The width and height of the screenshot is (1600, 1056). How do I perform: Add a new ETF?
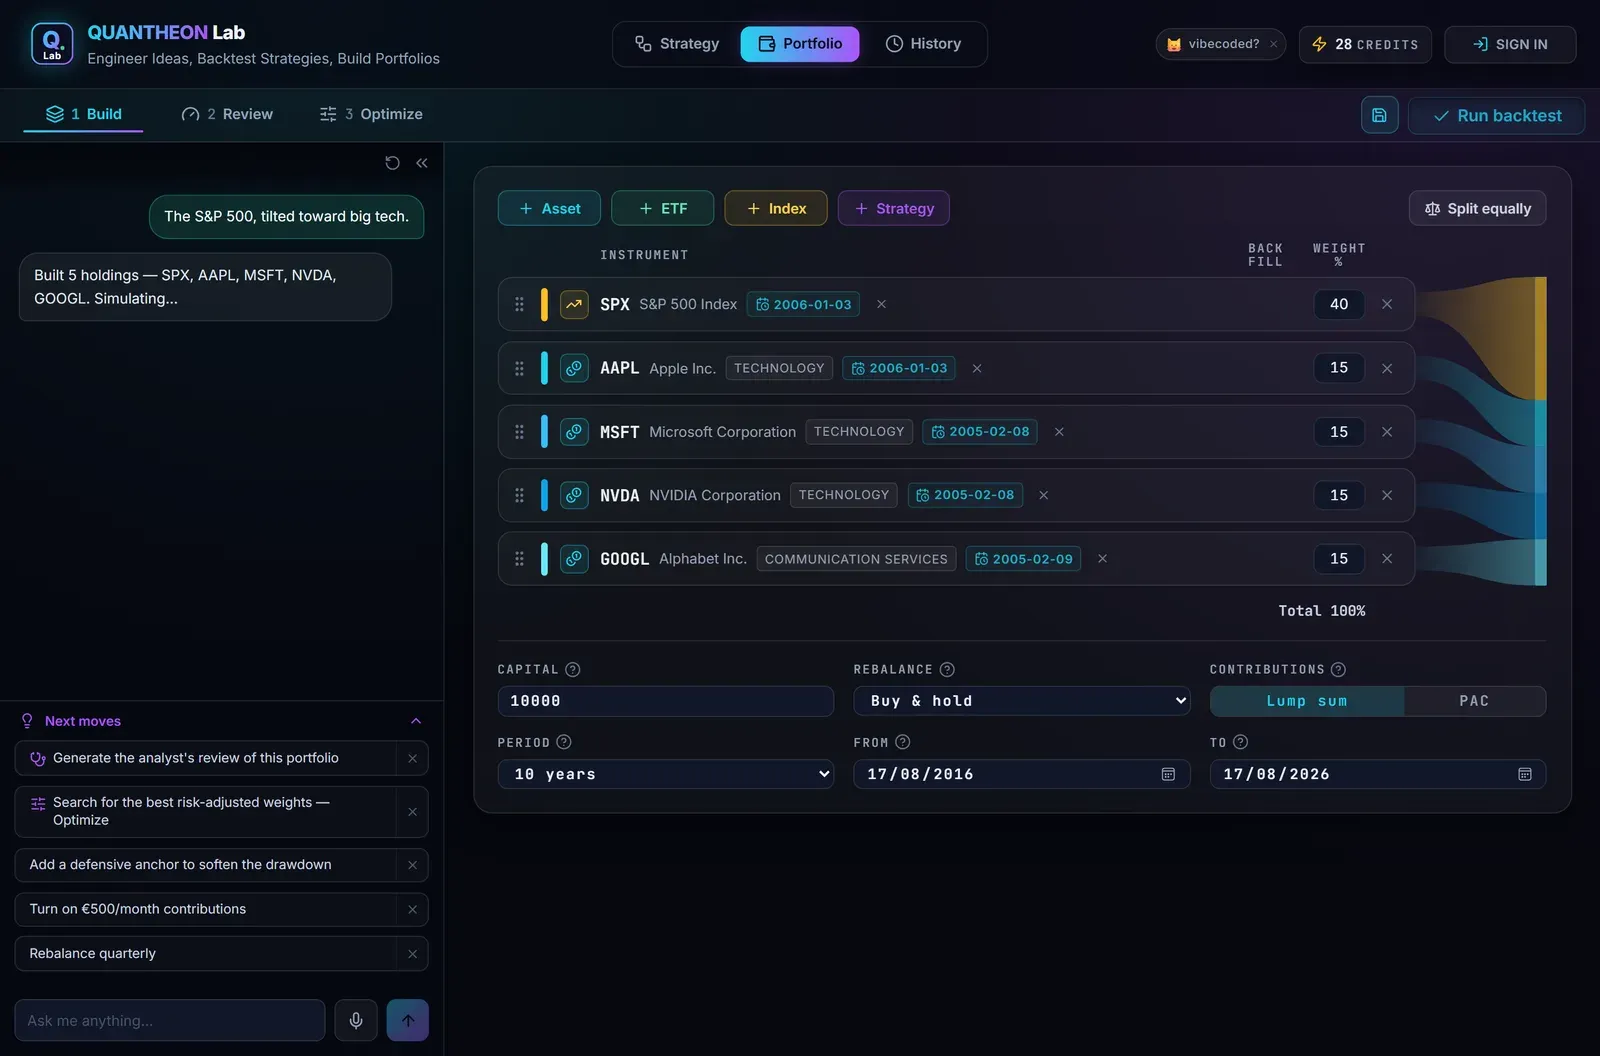point(663,208)
